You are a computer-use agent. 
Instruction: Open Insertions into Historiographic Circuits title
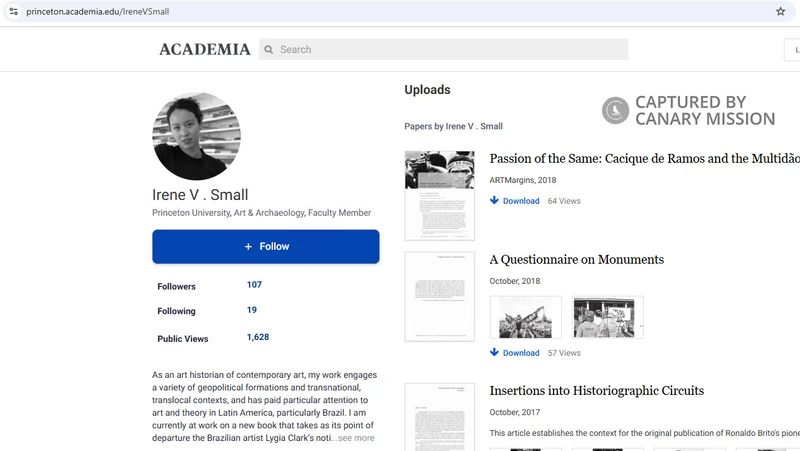596,391
